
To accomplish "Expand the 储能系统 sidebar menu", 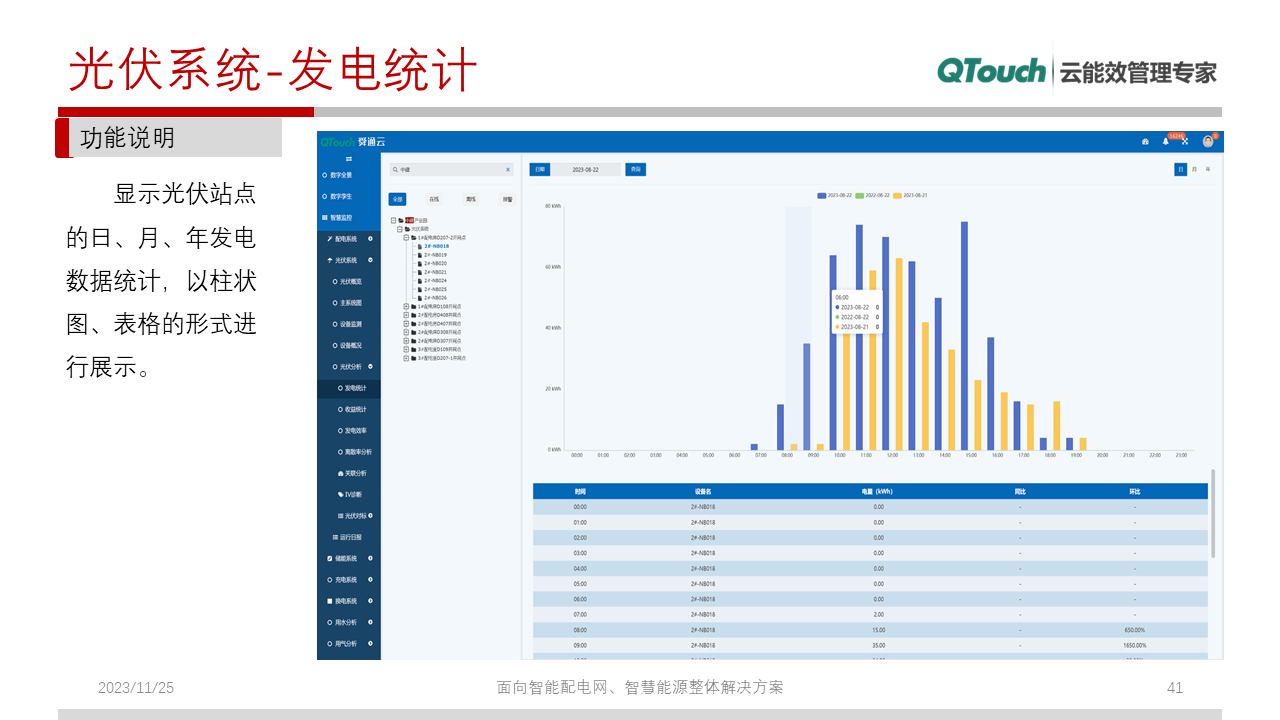I will pyautogui.click(x=345, y=558).
